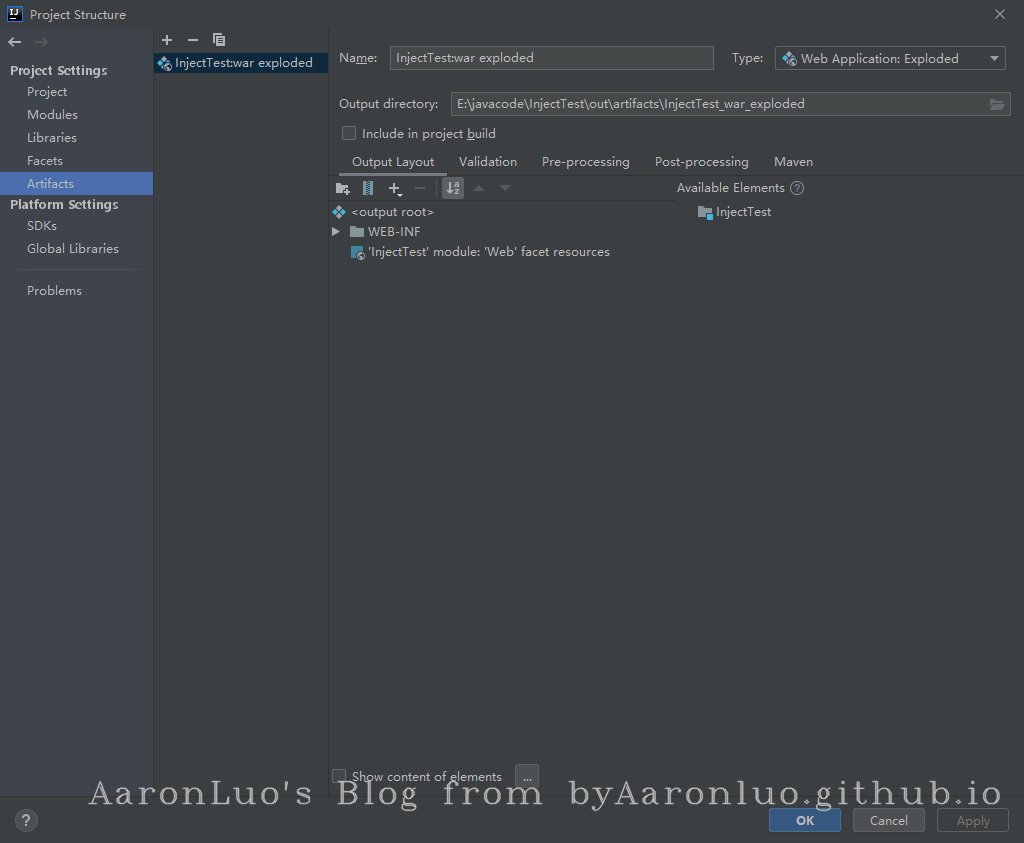Image resolution: width=1024 pixels, height=843 pixels.
Task: Check Show content of elements
Action: (x=339, y=776)
